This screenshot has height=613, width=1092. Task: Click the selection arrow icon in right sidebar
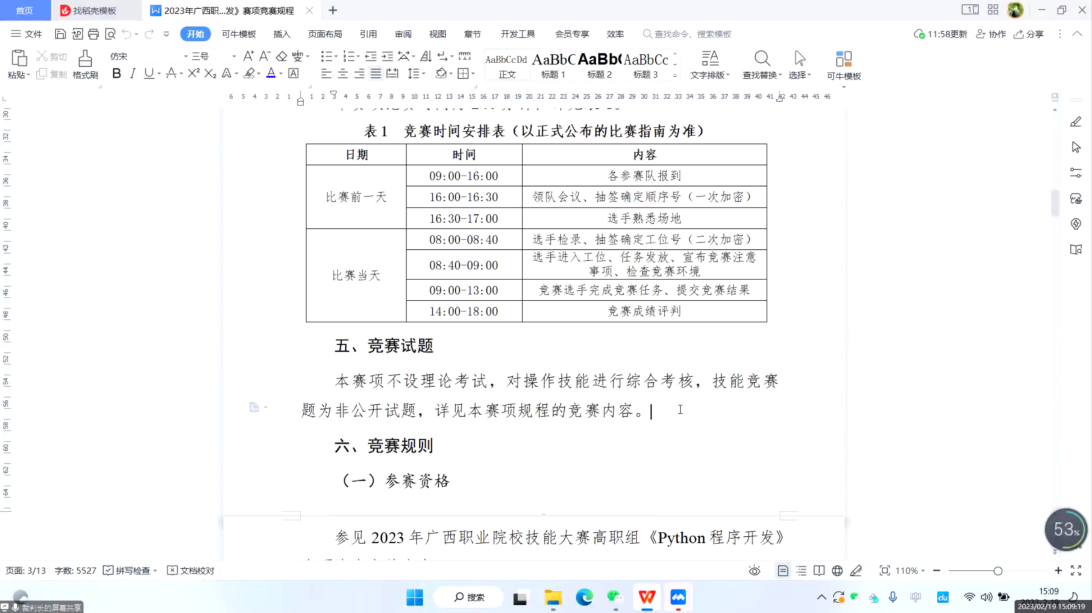coord(1076,147)
